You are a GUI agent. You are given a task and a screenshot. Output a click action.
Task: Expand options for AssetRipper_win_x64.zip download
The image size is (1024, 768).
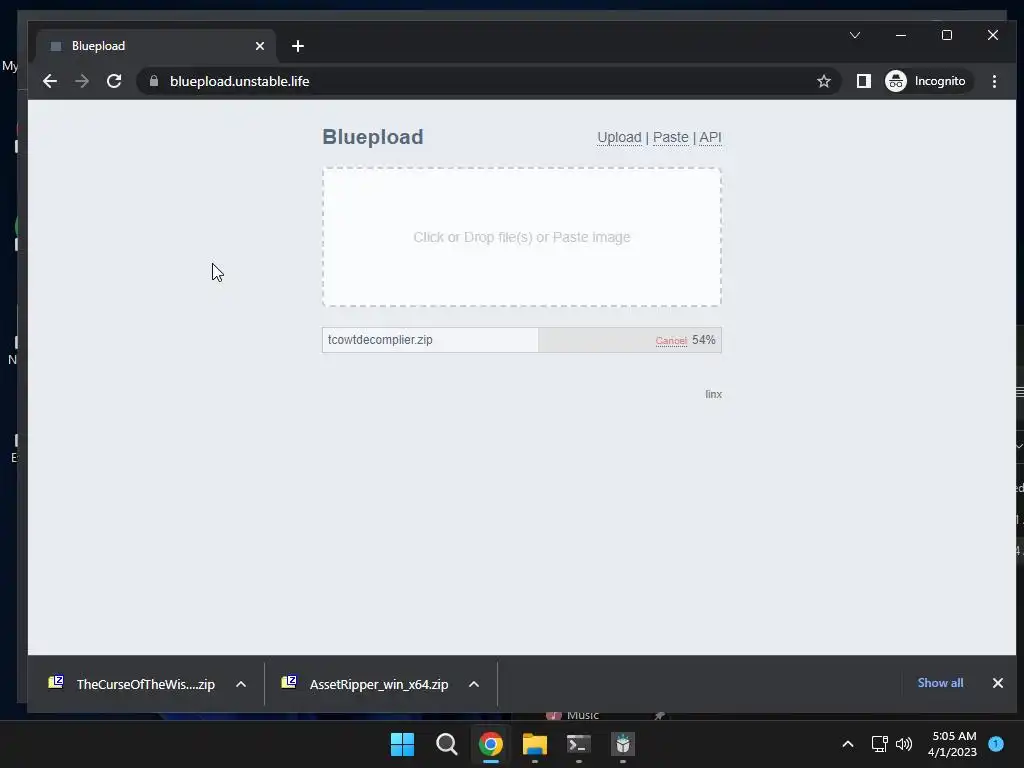tap(474, 684)
